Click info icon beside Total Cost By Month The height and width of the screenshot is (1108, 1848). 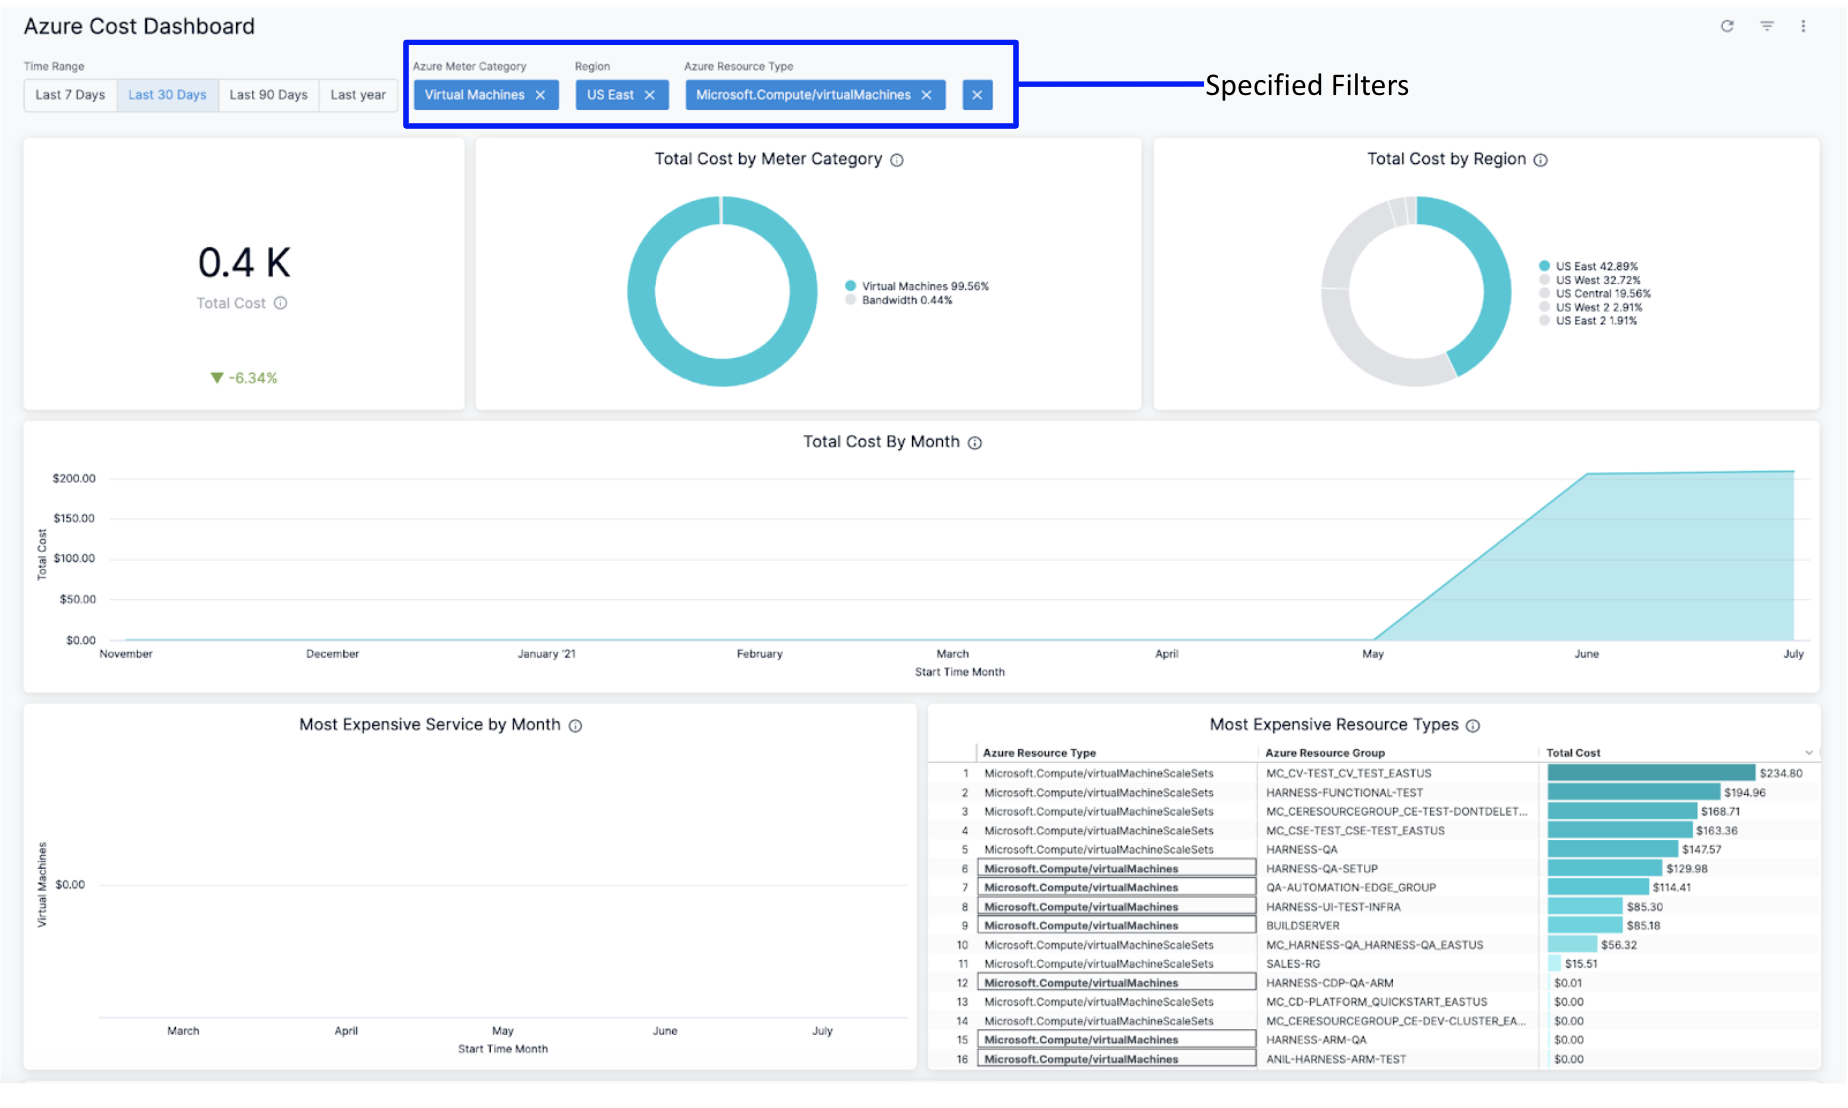[x=974, y=443]
